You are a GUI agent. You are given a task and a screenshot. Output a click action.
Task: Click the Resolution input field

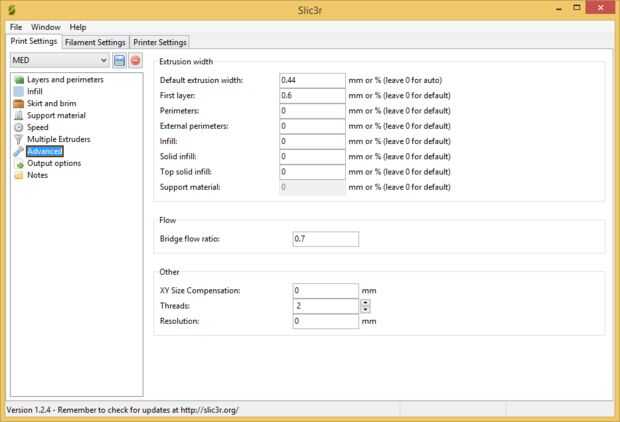click(326, 321)
